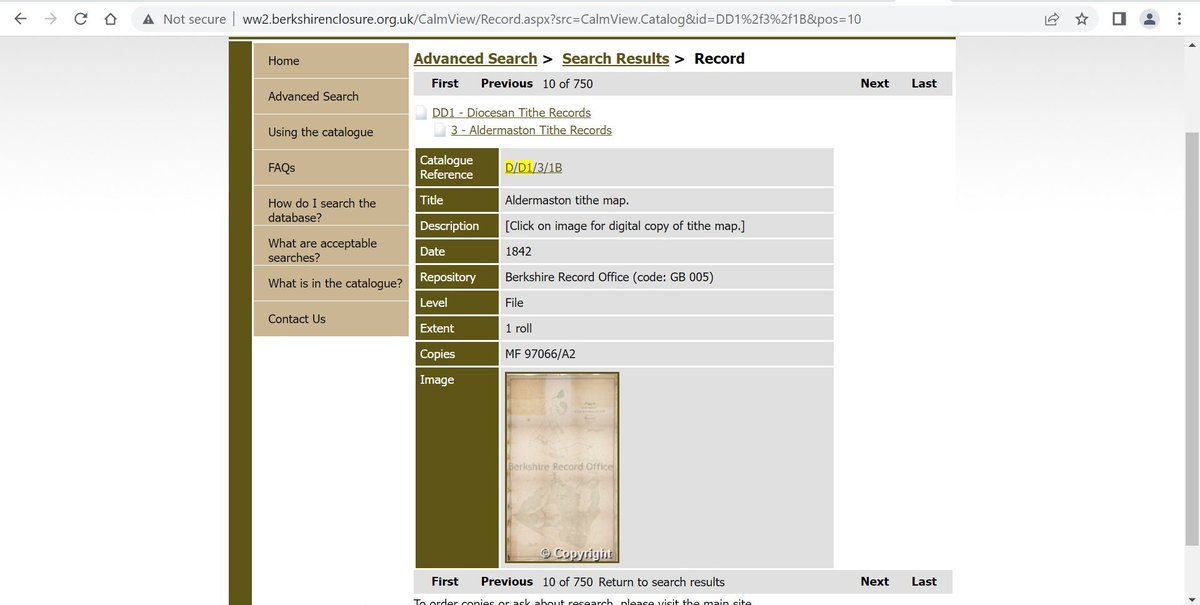Screen dimensions: 1200x605
Task: Bookmark this record page with the star
Action: (1081, 18)
